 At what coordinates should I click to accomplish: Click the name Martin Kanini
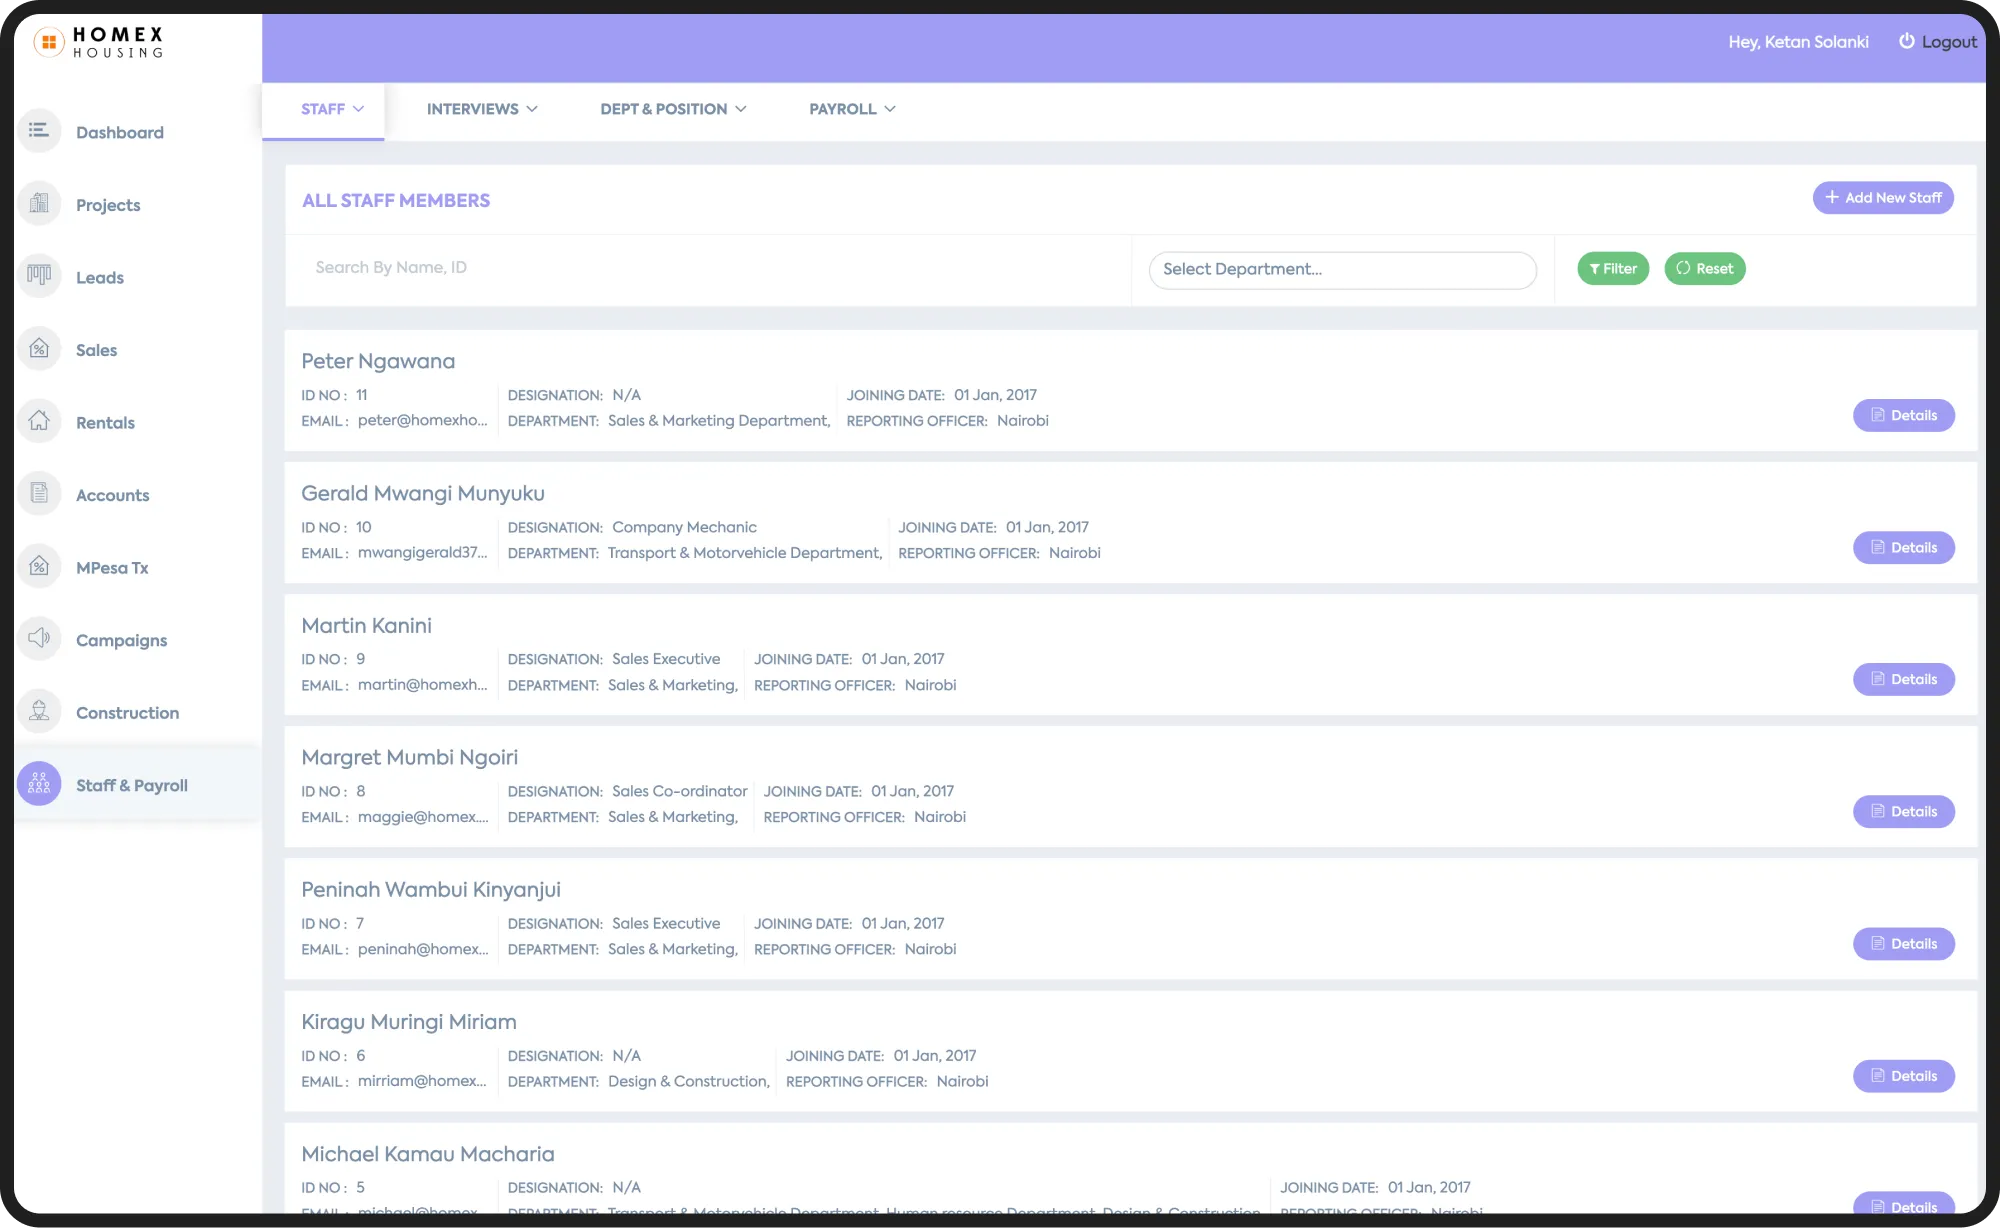367,625
